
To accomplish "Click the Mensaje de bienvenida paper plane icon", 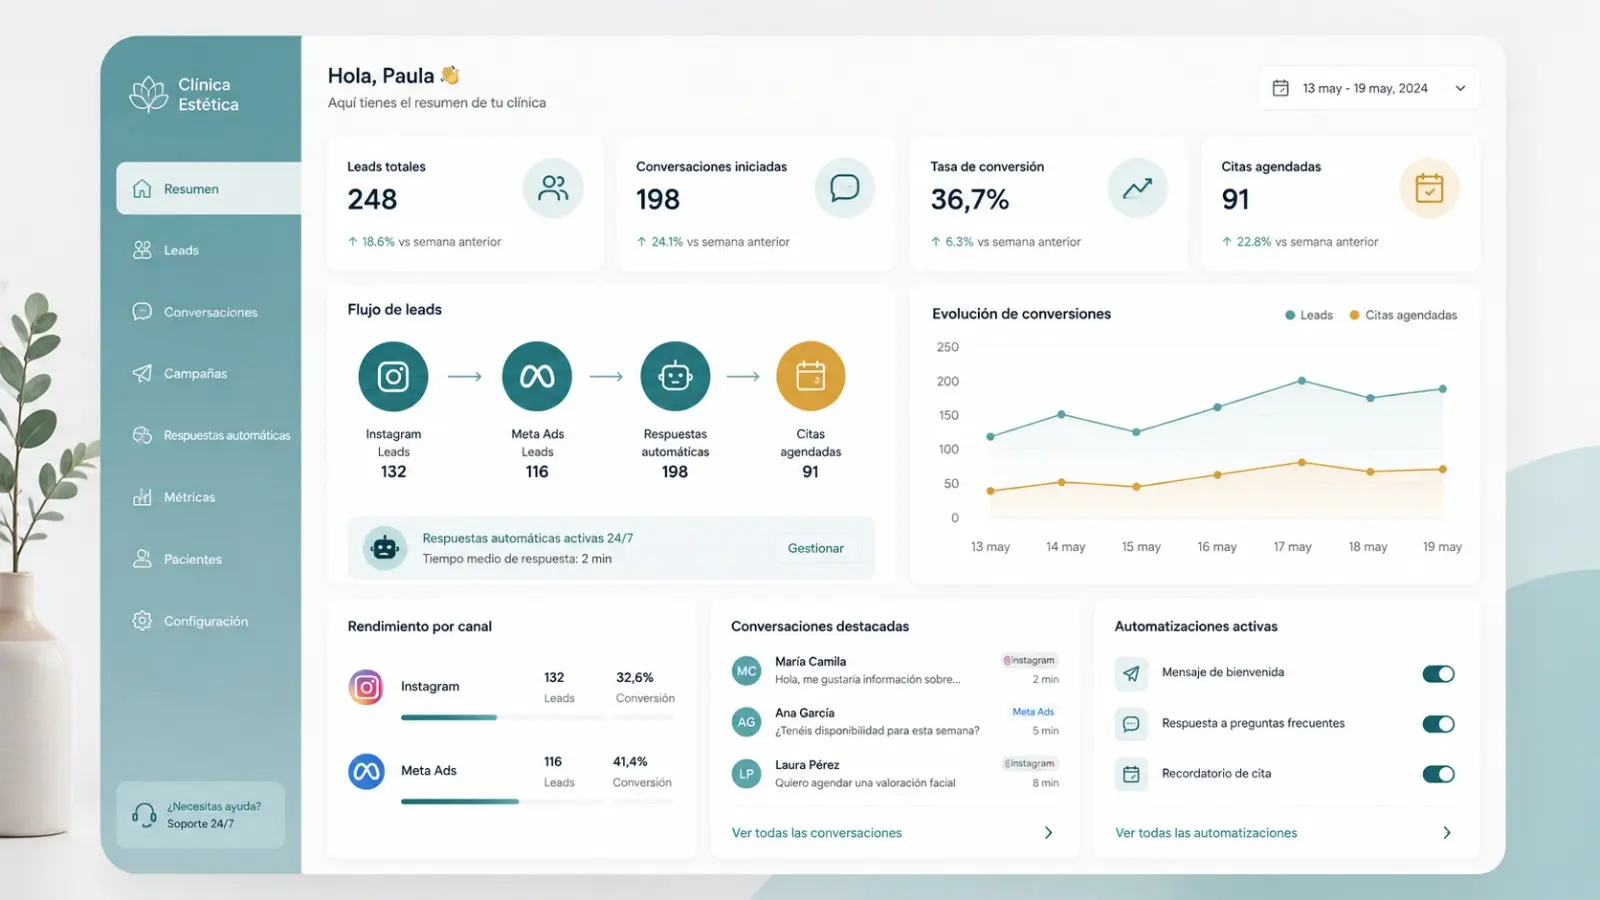I will coord(1131,673).
